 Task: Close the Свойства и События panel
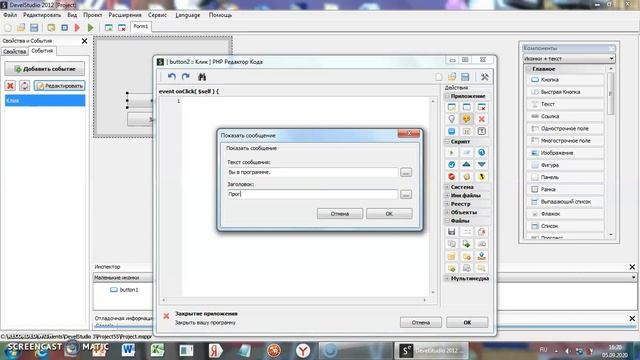[84, 41]
